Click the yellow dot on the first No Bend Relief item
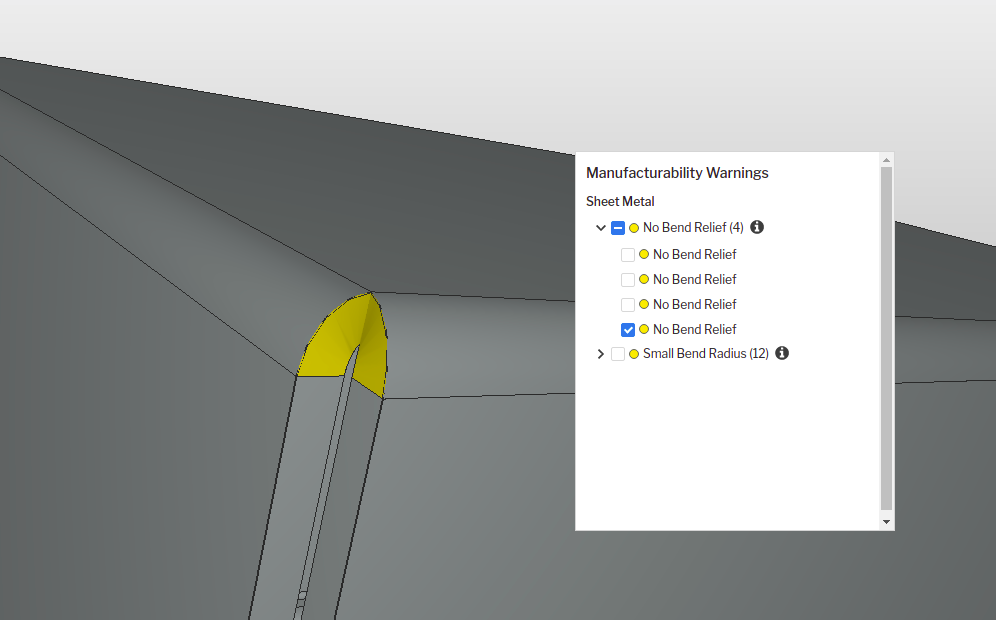This screenshot has height=620, width=996. click(x=643, y=254)
